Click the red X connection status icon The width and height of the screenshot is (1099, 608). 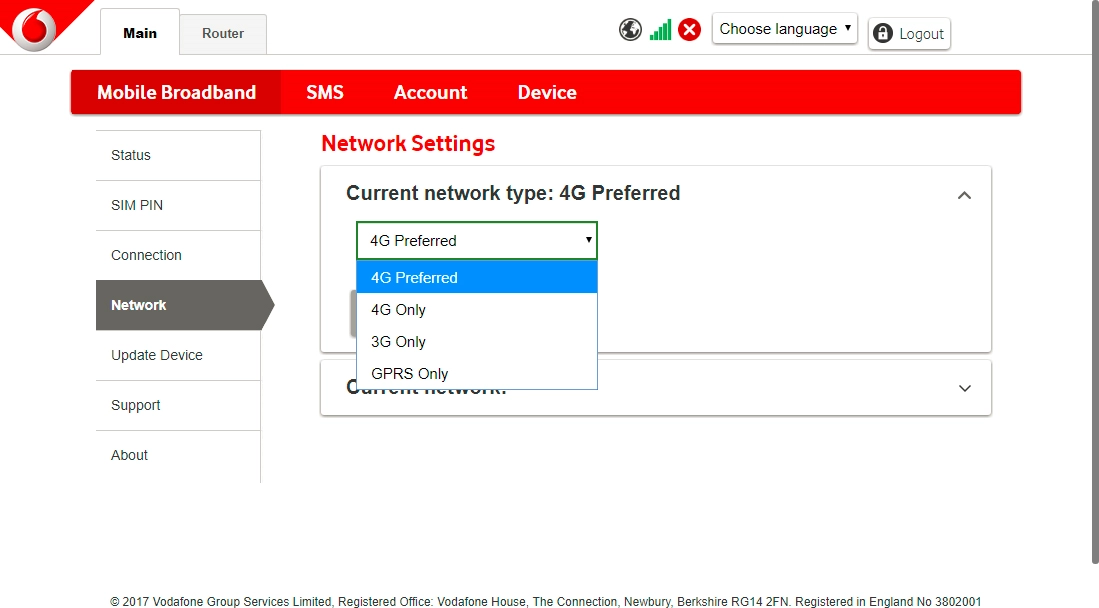pyautogui.click(x=689, y=30)
